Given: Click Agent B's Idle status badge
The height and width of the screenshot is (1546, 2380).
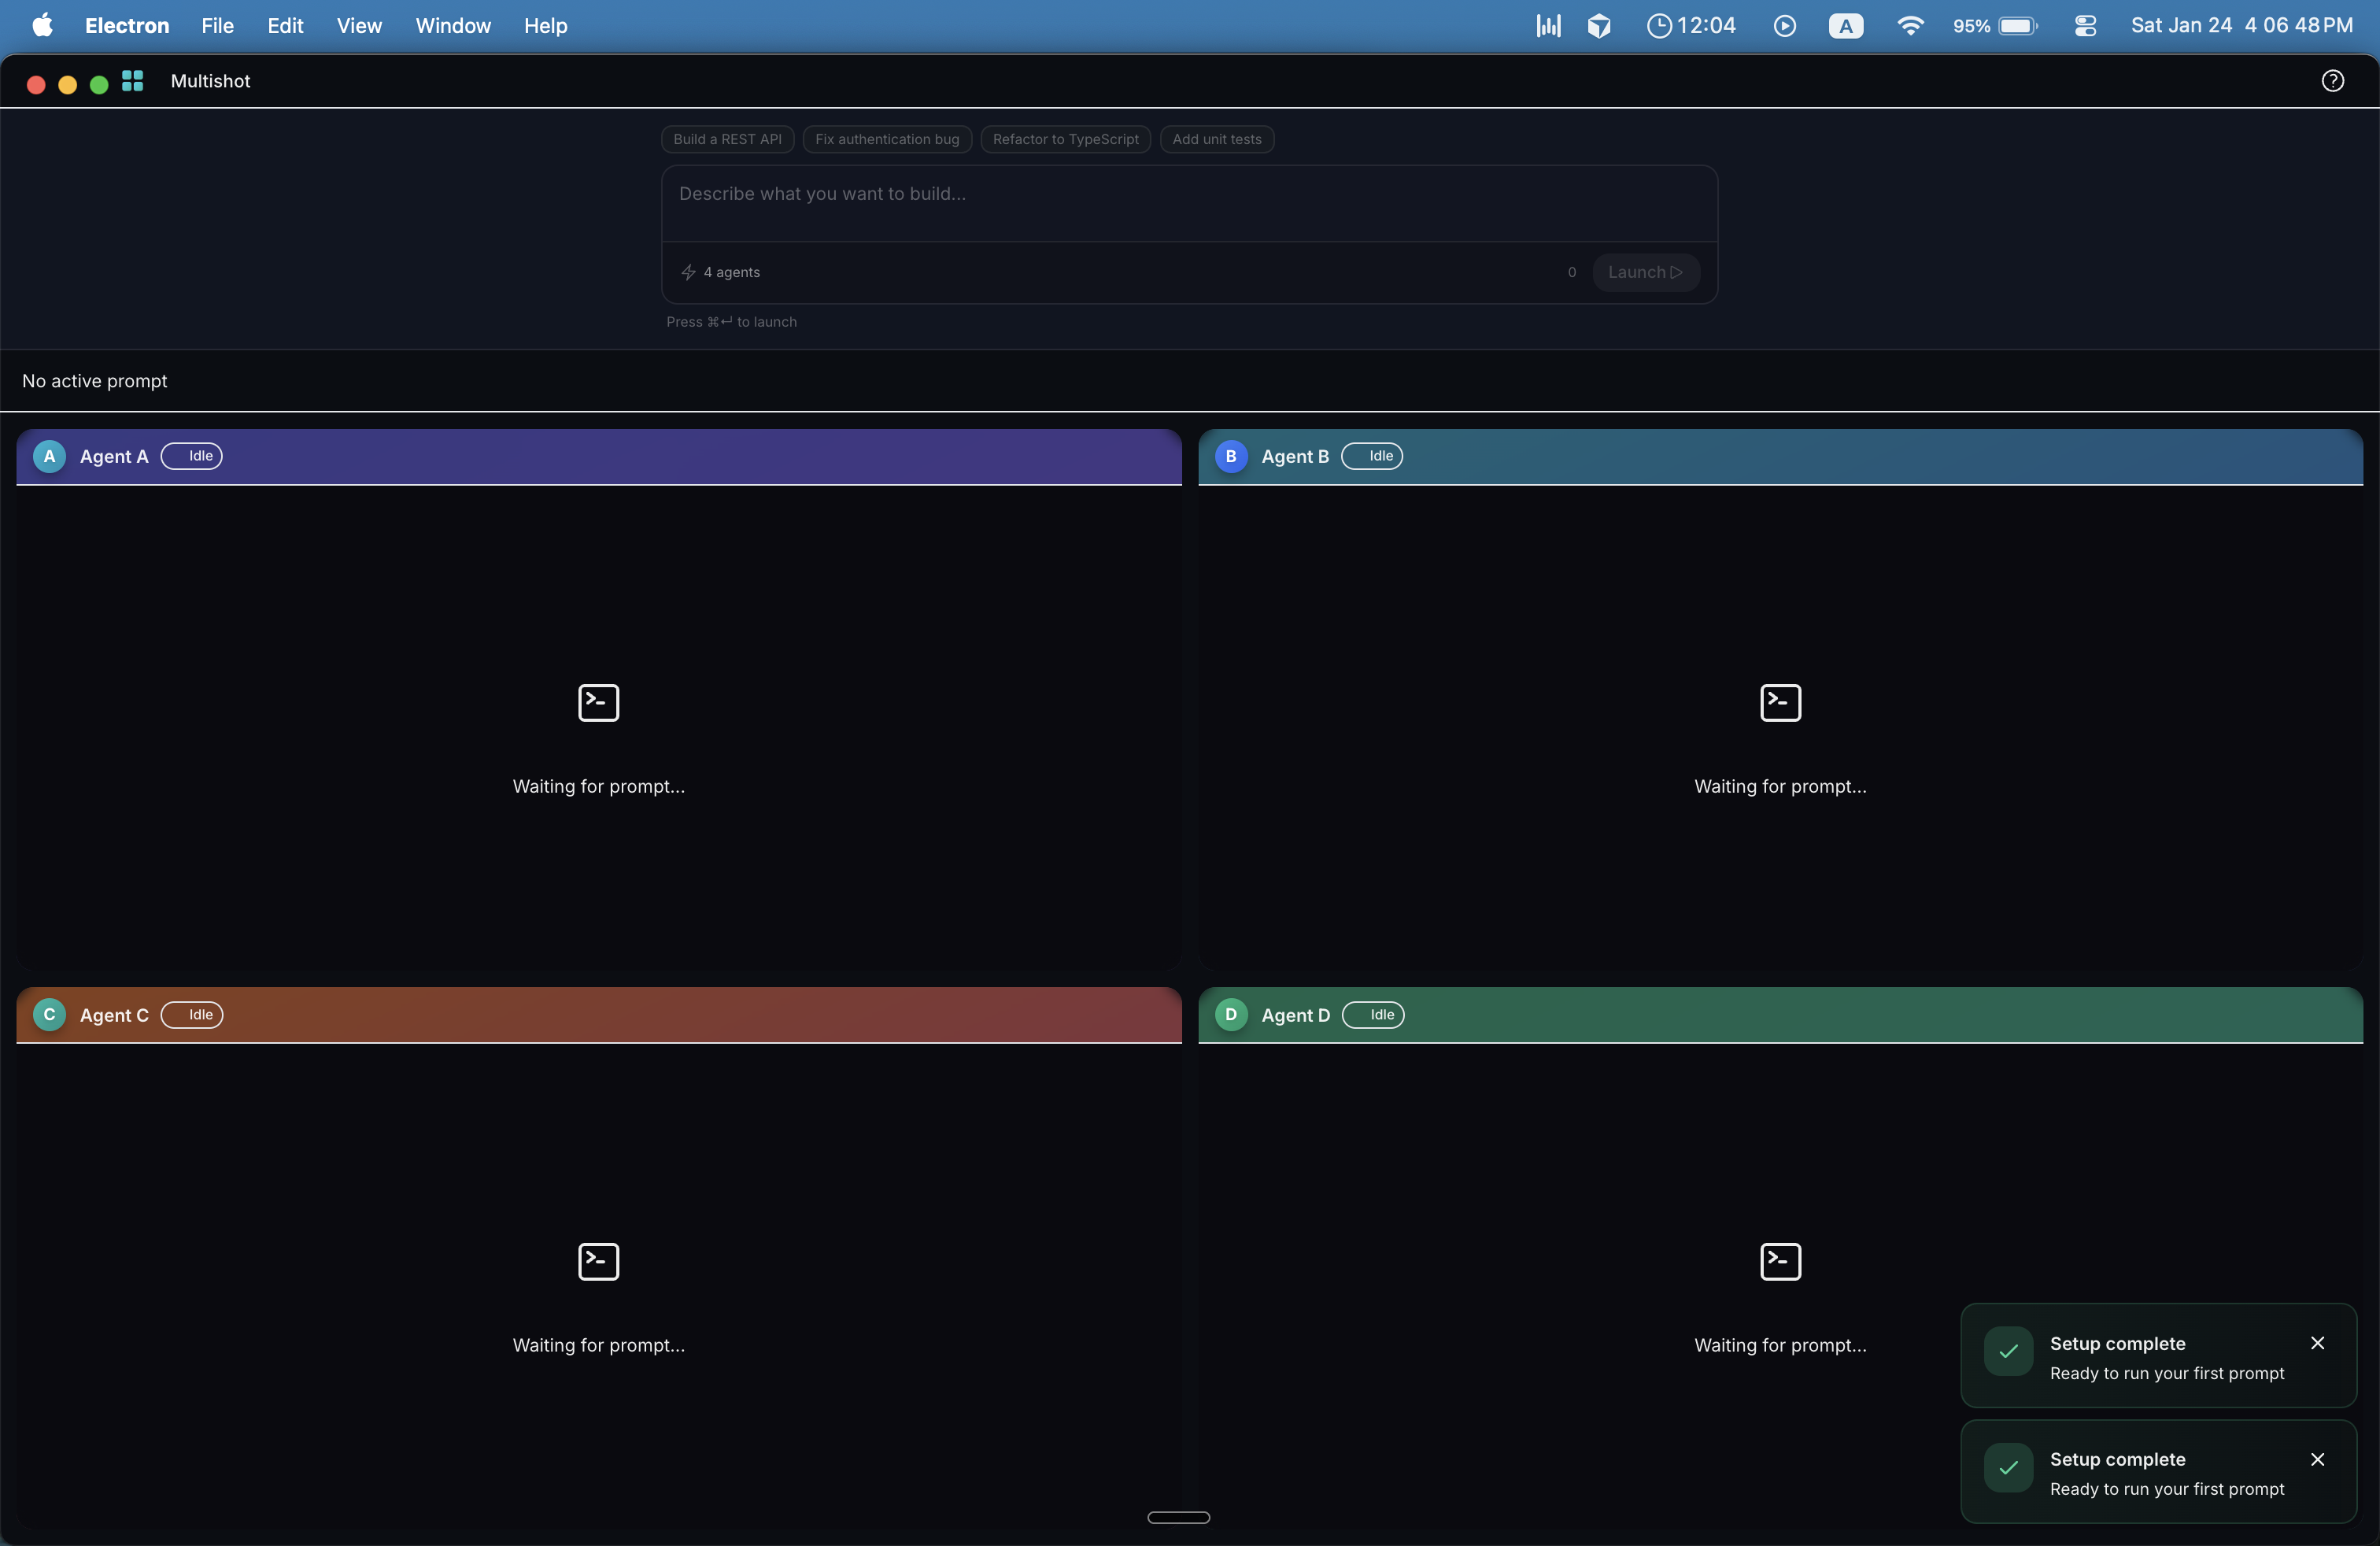Looking at the screenshot, I should coord(1372,456).
